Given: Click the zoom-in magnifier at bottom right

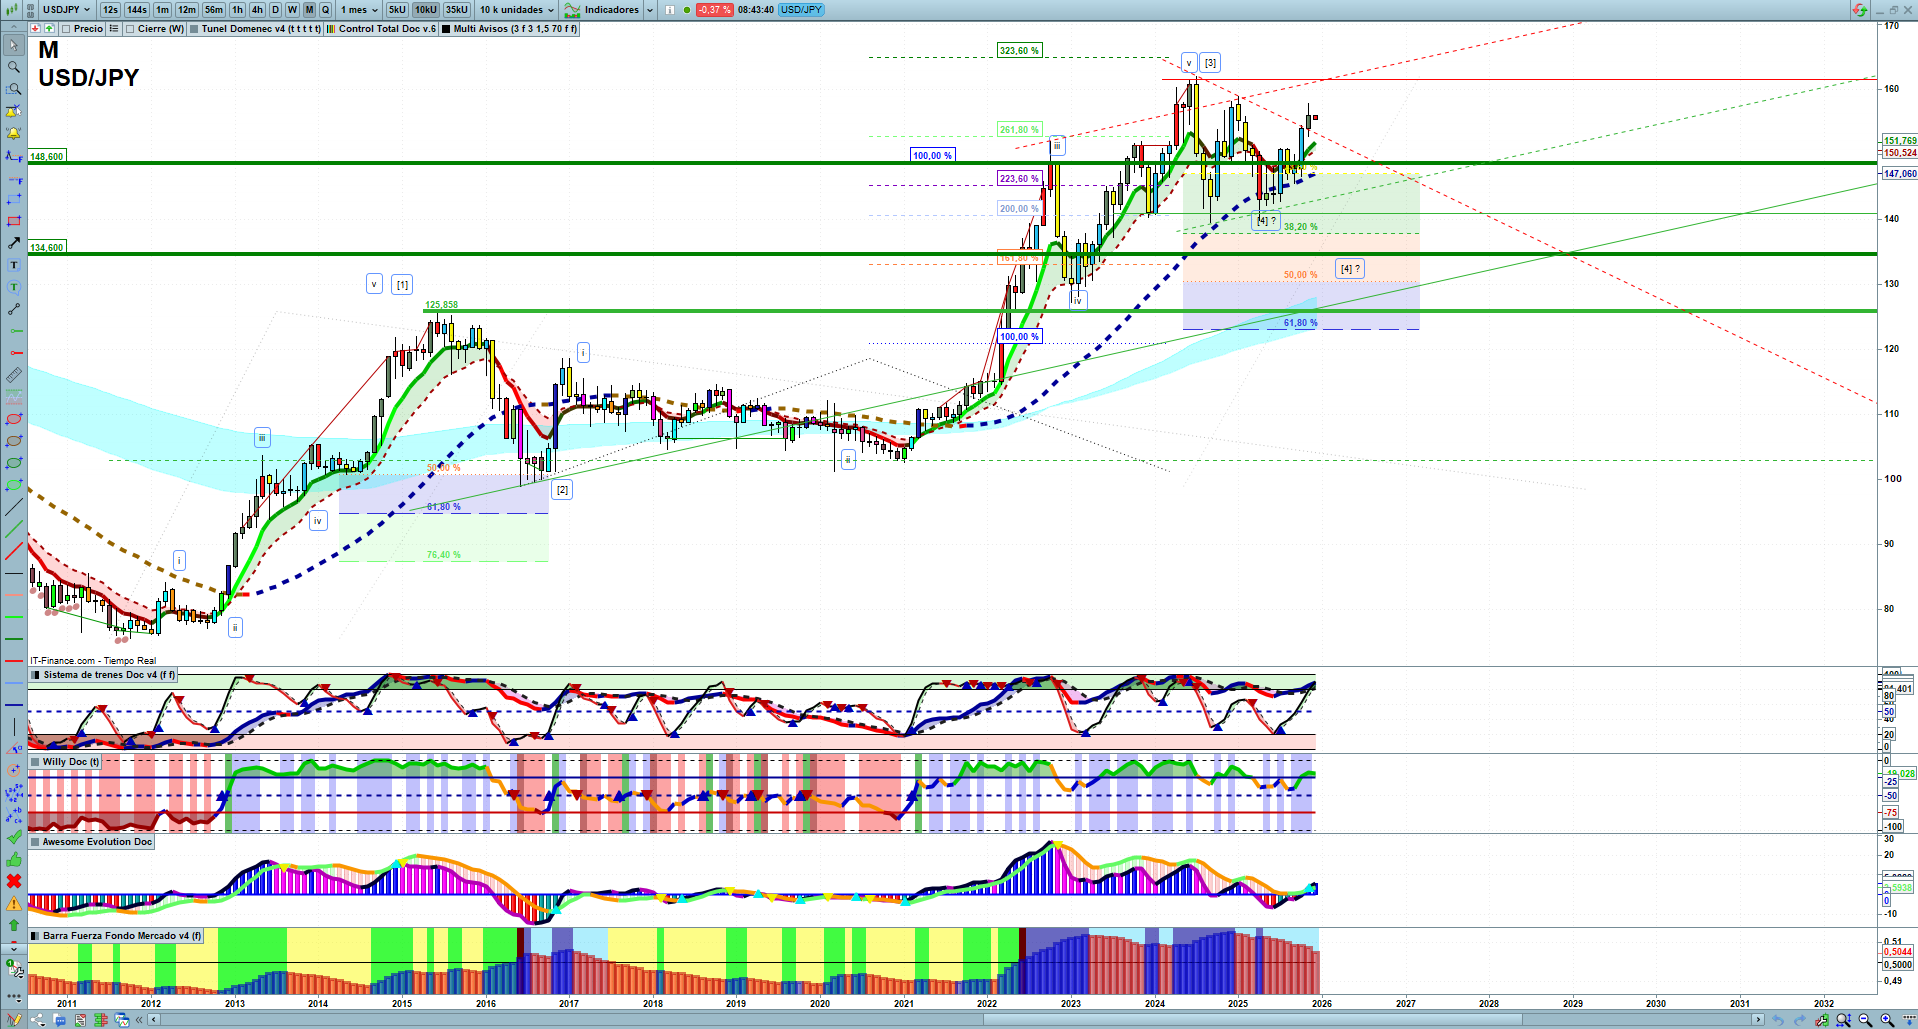Looking at the screenshot, I should (x=1887, y=1020).
